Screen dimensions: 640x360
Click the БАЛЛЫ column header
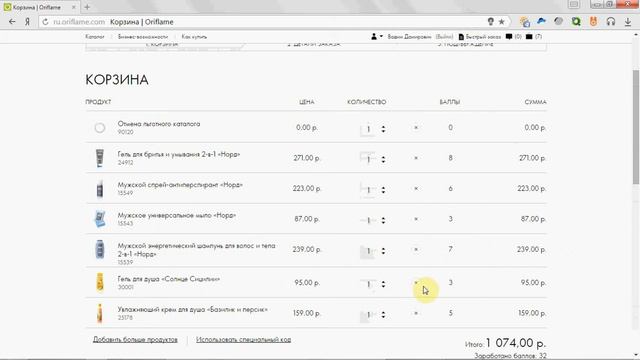coord(450,102)
